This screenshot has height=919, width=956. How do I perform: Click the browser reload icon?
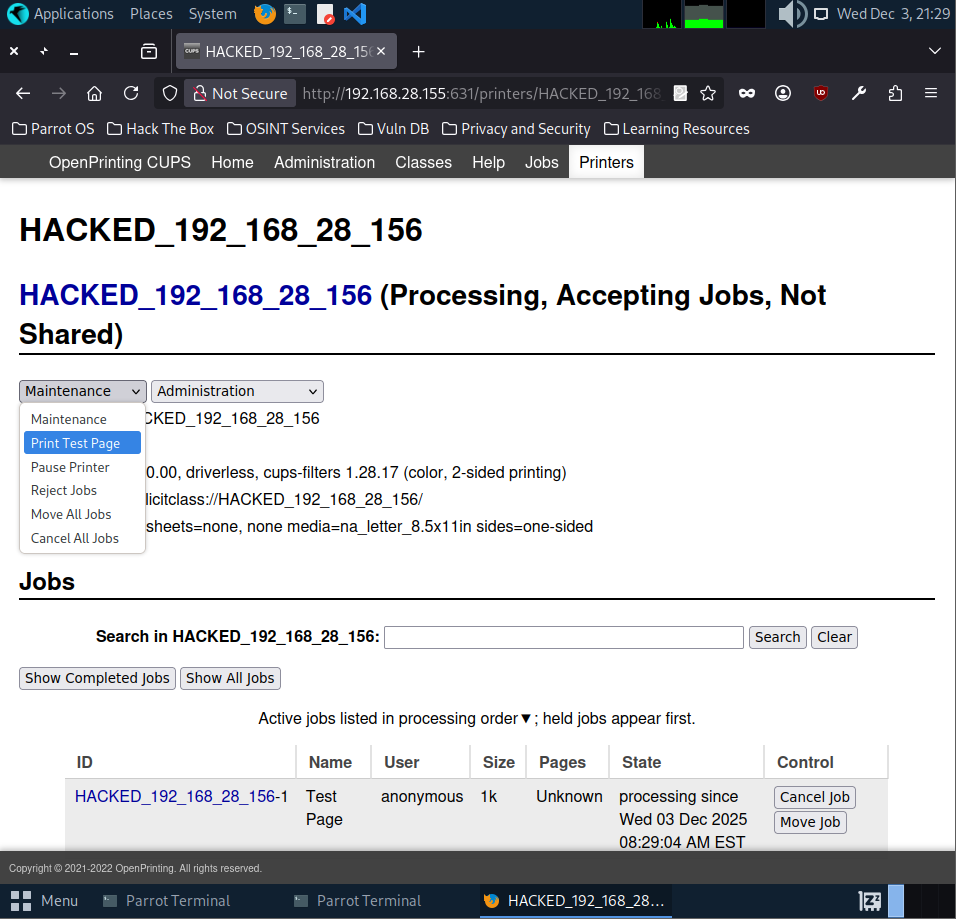coord(131,93)
